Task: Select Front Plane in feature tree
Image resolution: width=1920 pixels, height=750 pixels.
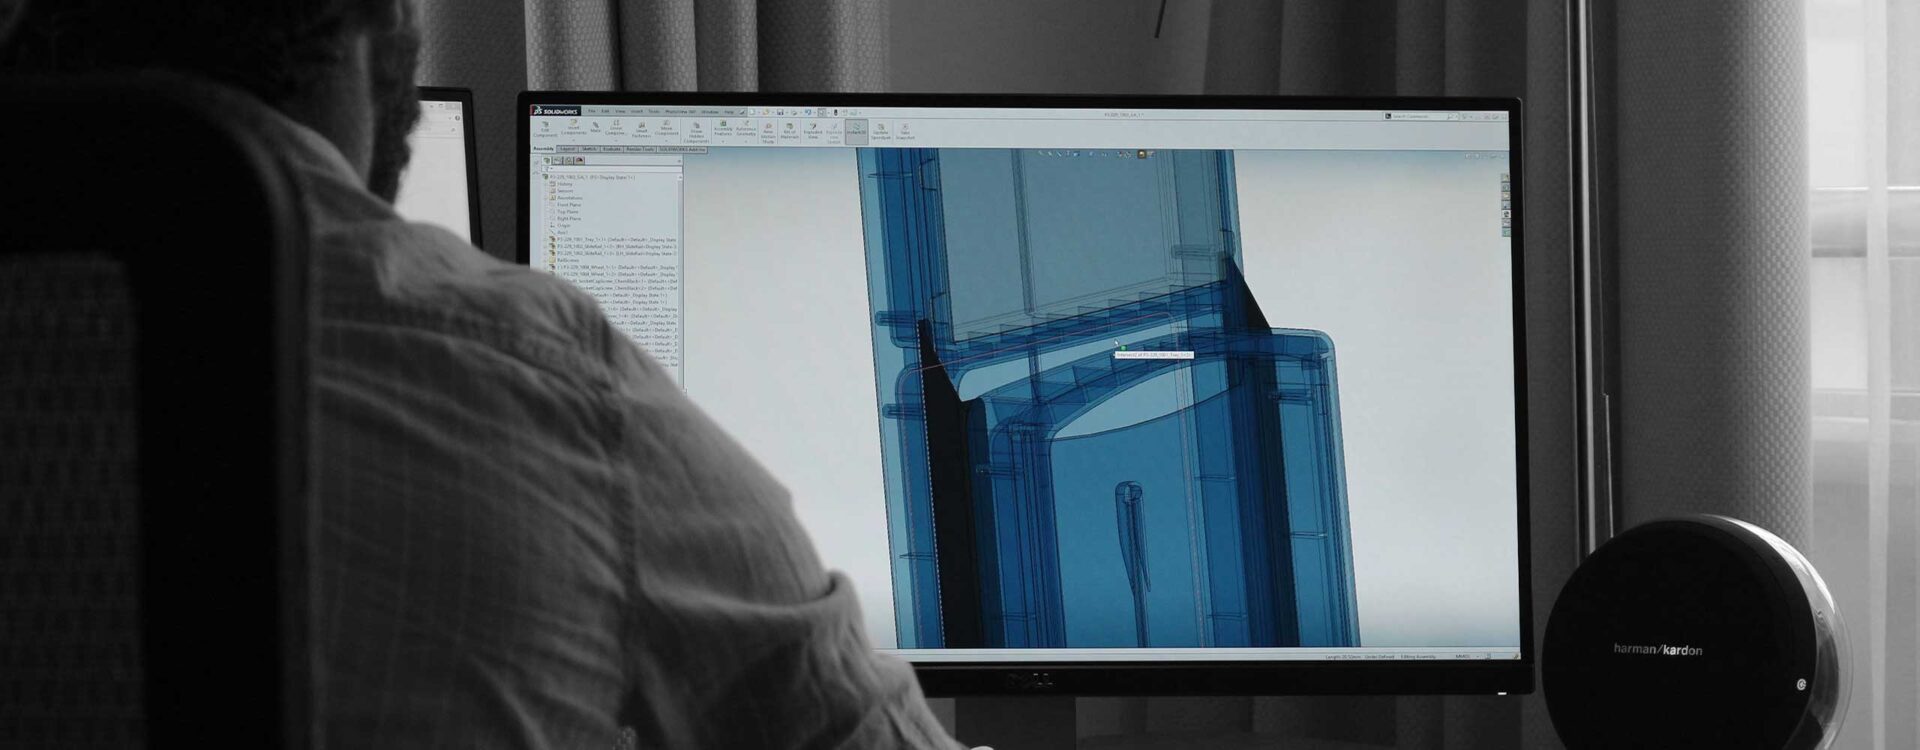Action: [x=568, y=205]
